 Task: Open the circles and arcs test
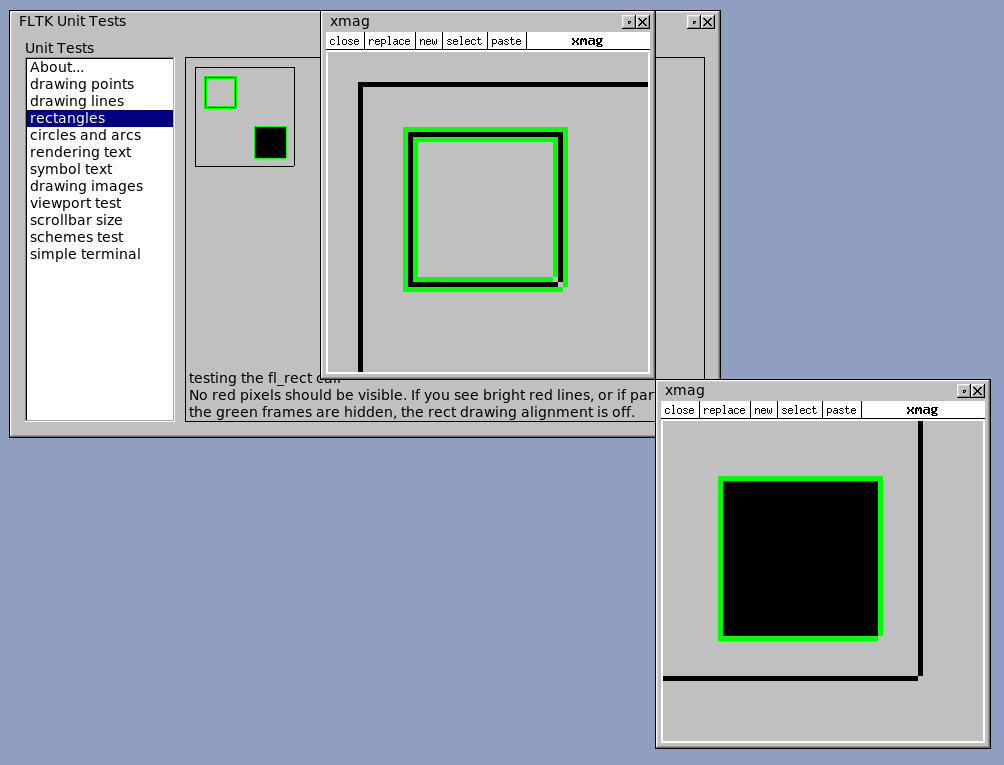pos(86,135)
